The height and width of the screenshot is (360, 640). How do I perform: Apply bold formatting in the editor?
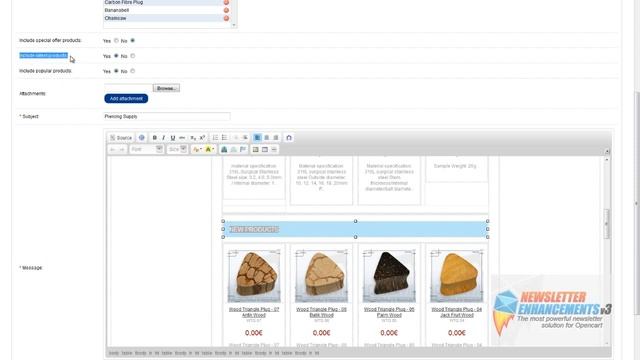pyautogui.click(x=154, y=138)
